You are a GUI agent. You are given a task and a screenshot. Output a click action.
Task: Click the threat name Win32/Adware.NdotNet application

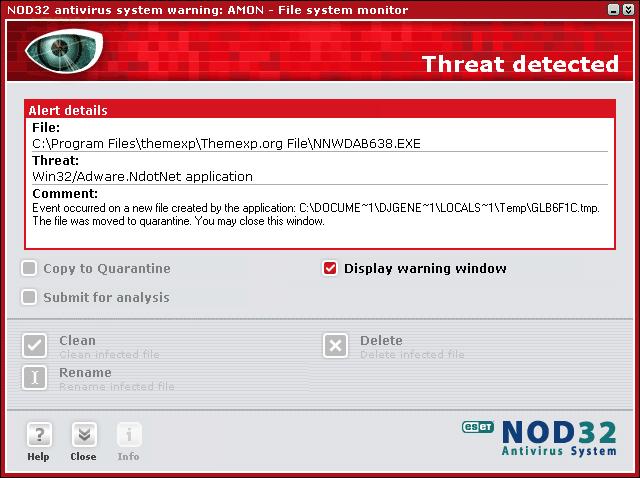point(142,176)
